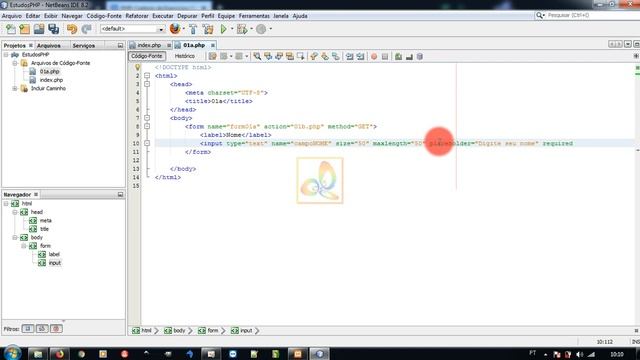Click the New File toolbar icon

click(x=11, y=29)
